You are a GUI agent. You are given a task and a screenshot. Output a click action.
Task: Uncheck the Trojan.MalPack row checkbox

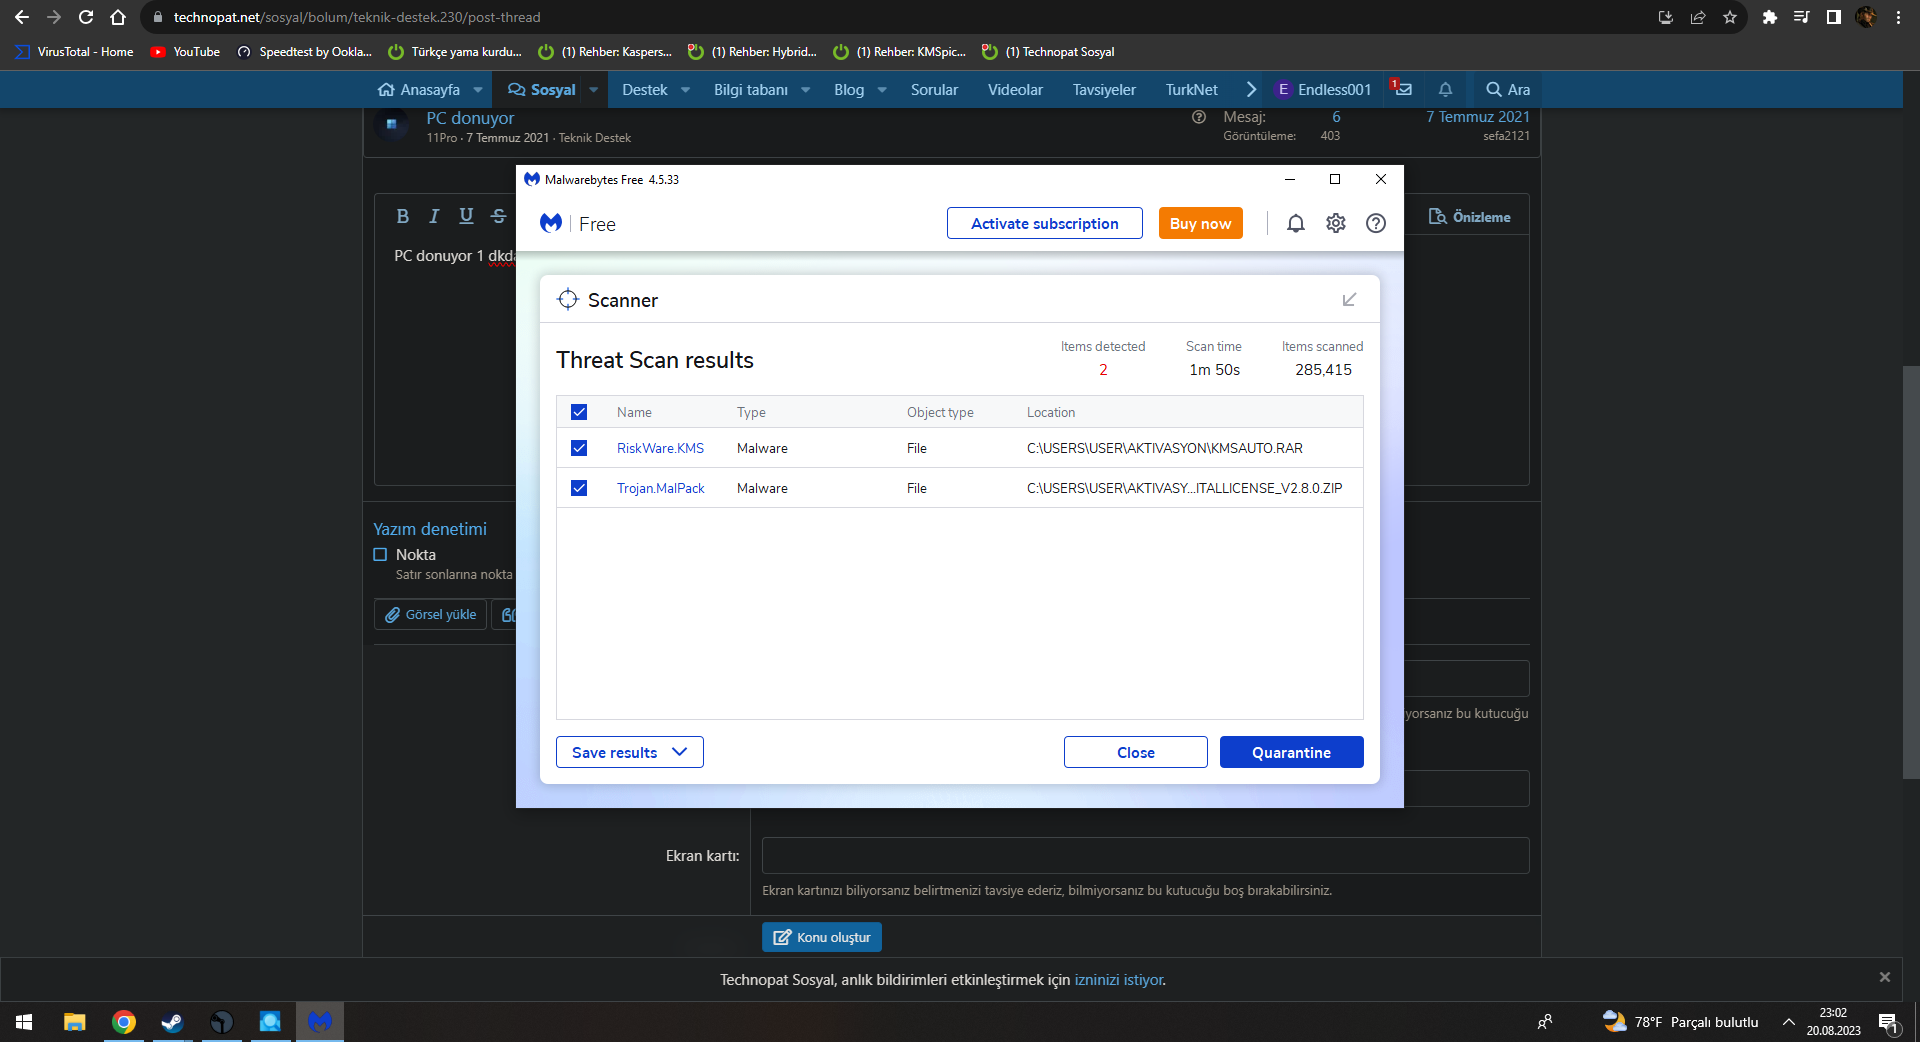[x=579, y=488]
